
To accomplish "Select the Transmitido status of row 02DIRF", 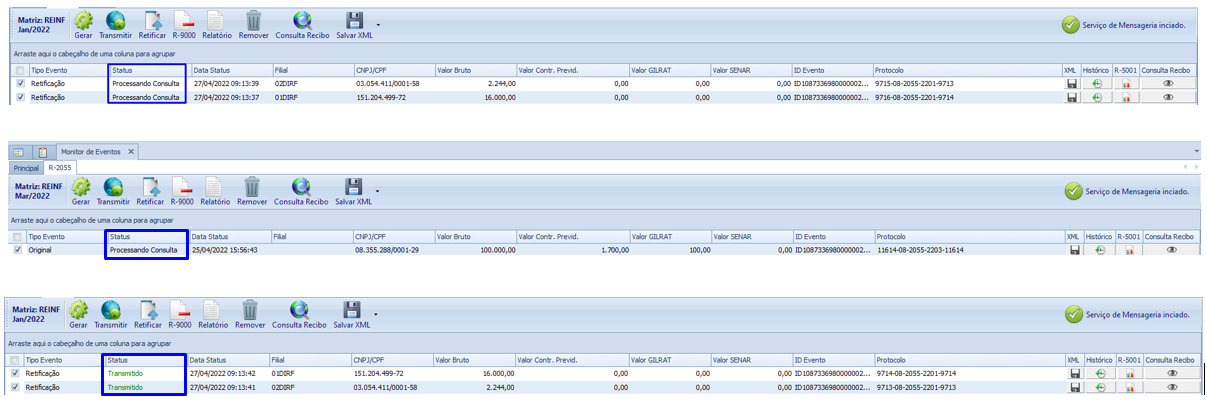I will (126, 386).
